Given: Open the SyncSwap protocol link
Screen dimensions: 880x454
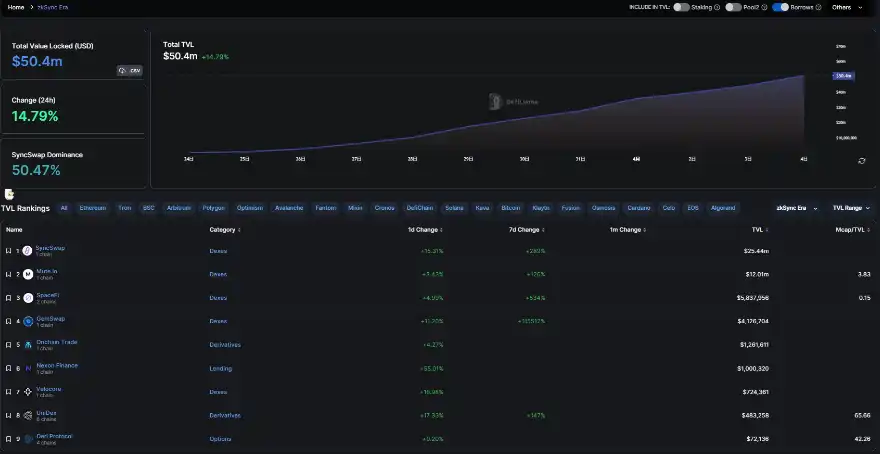Looking at the screenshot, I should (51, 248).
